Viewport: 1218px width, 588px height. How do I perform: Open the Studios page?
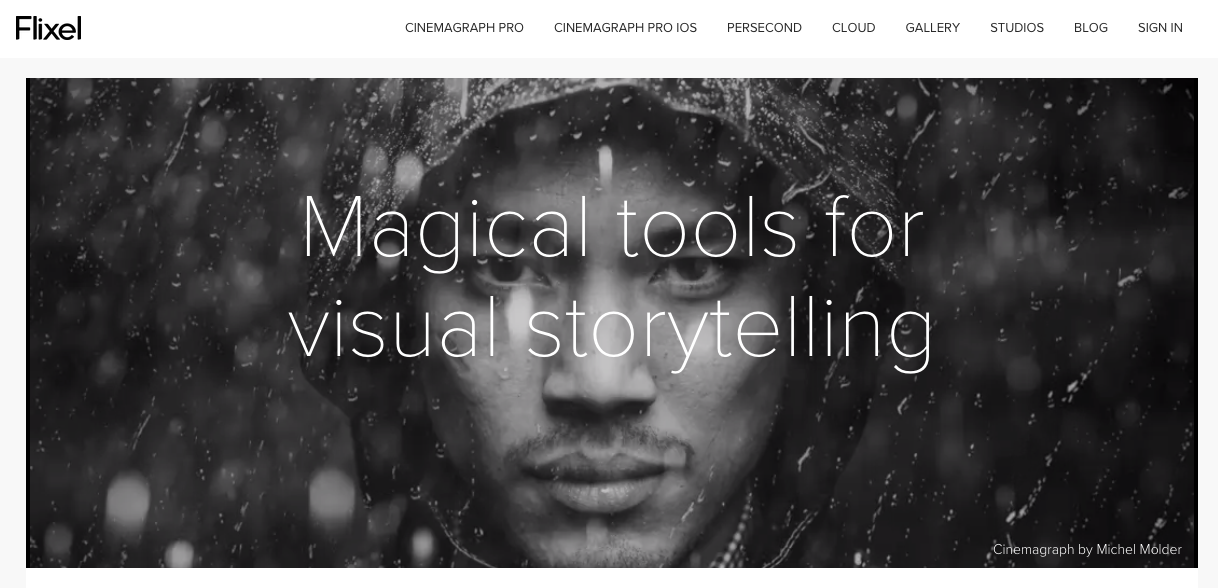click(1016, 28)
